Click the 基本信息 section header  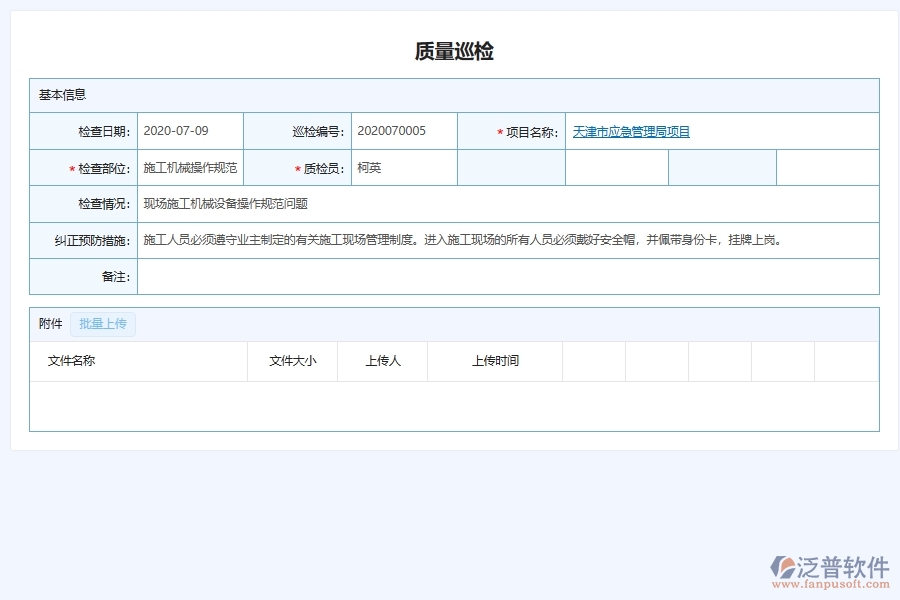tap(62, 94)
